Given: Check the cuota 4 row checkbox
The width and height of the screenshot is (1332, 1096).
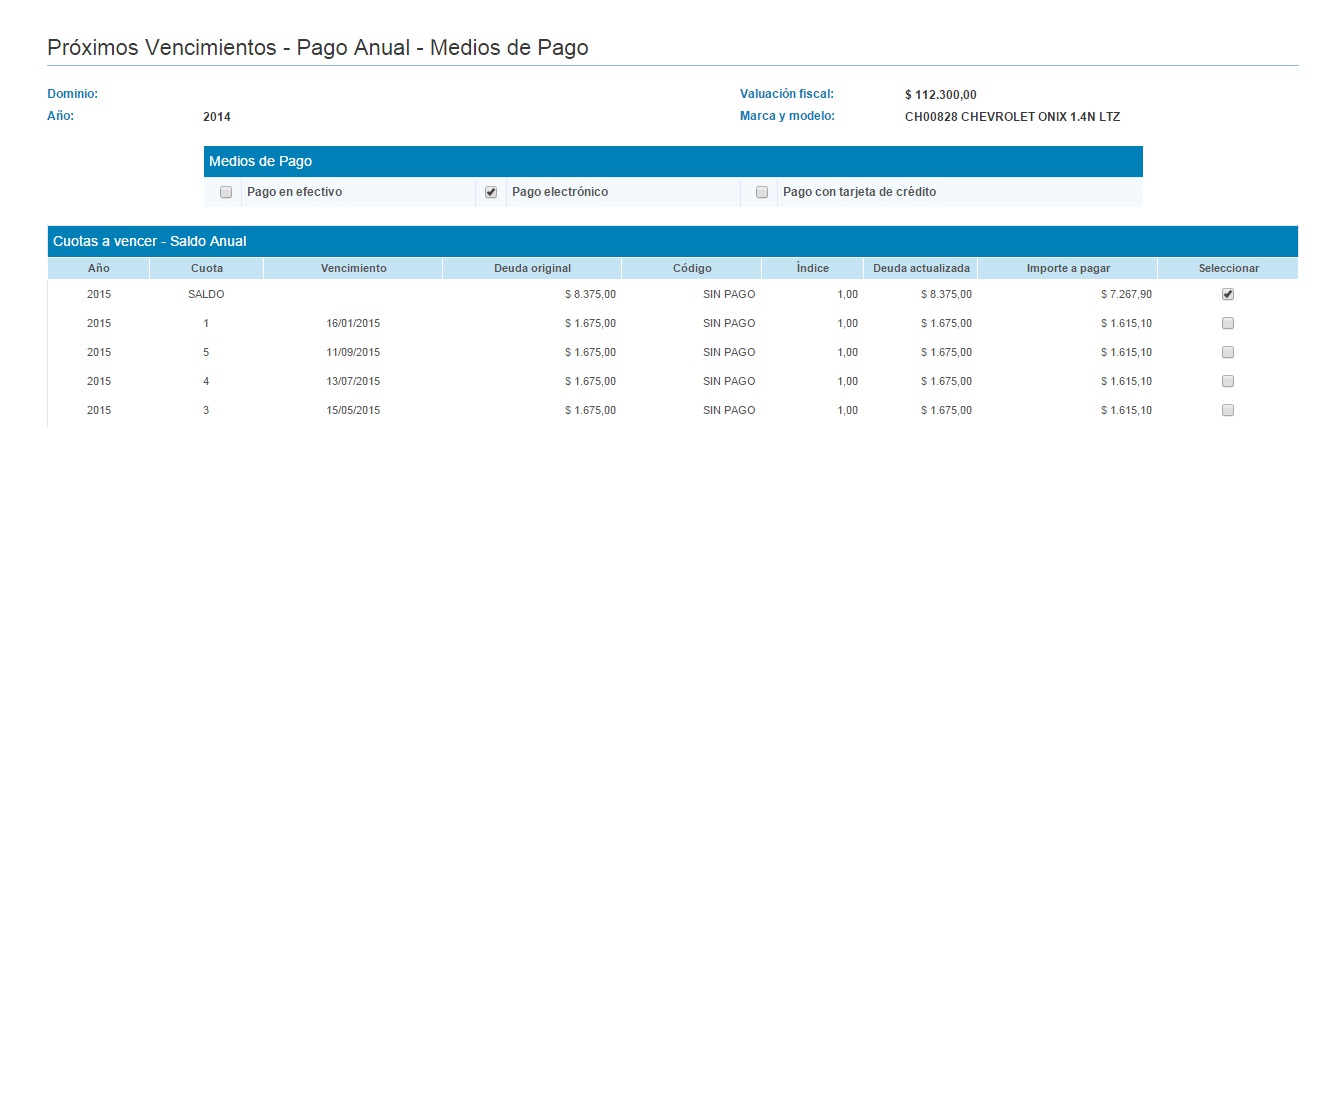Looking at the screenshot, I should click(1228, 381).
